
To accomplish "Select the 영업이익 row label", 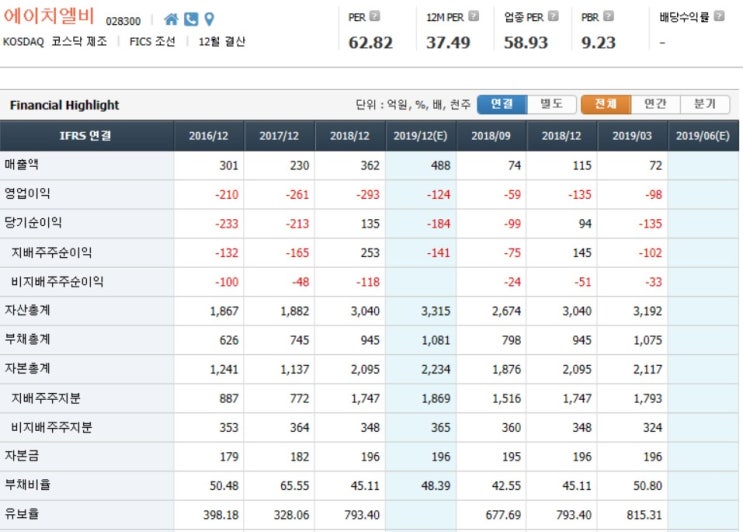I will tap(27, 194).
